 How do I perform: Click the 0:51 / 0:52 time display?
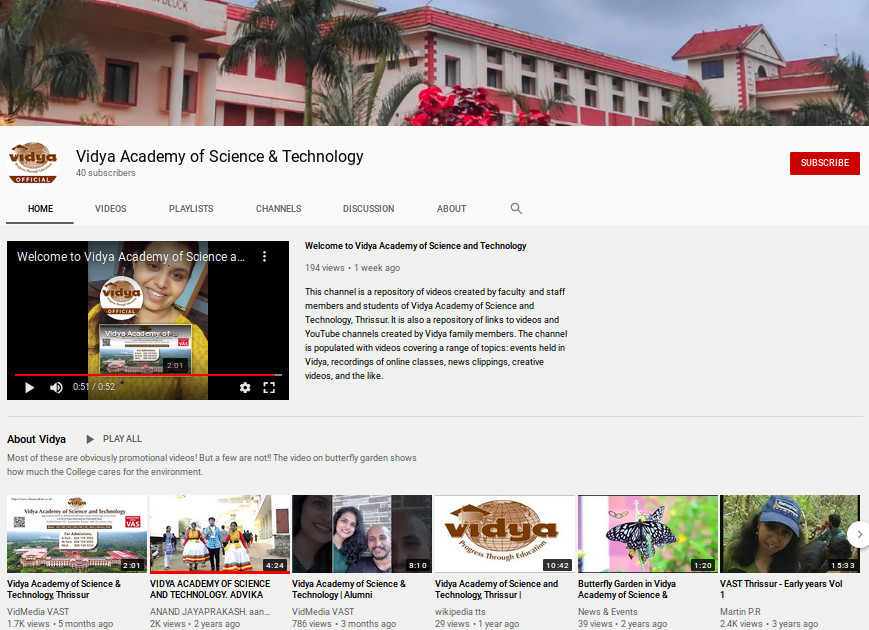pyautogui.click(x=94, y=387)
